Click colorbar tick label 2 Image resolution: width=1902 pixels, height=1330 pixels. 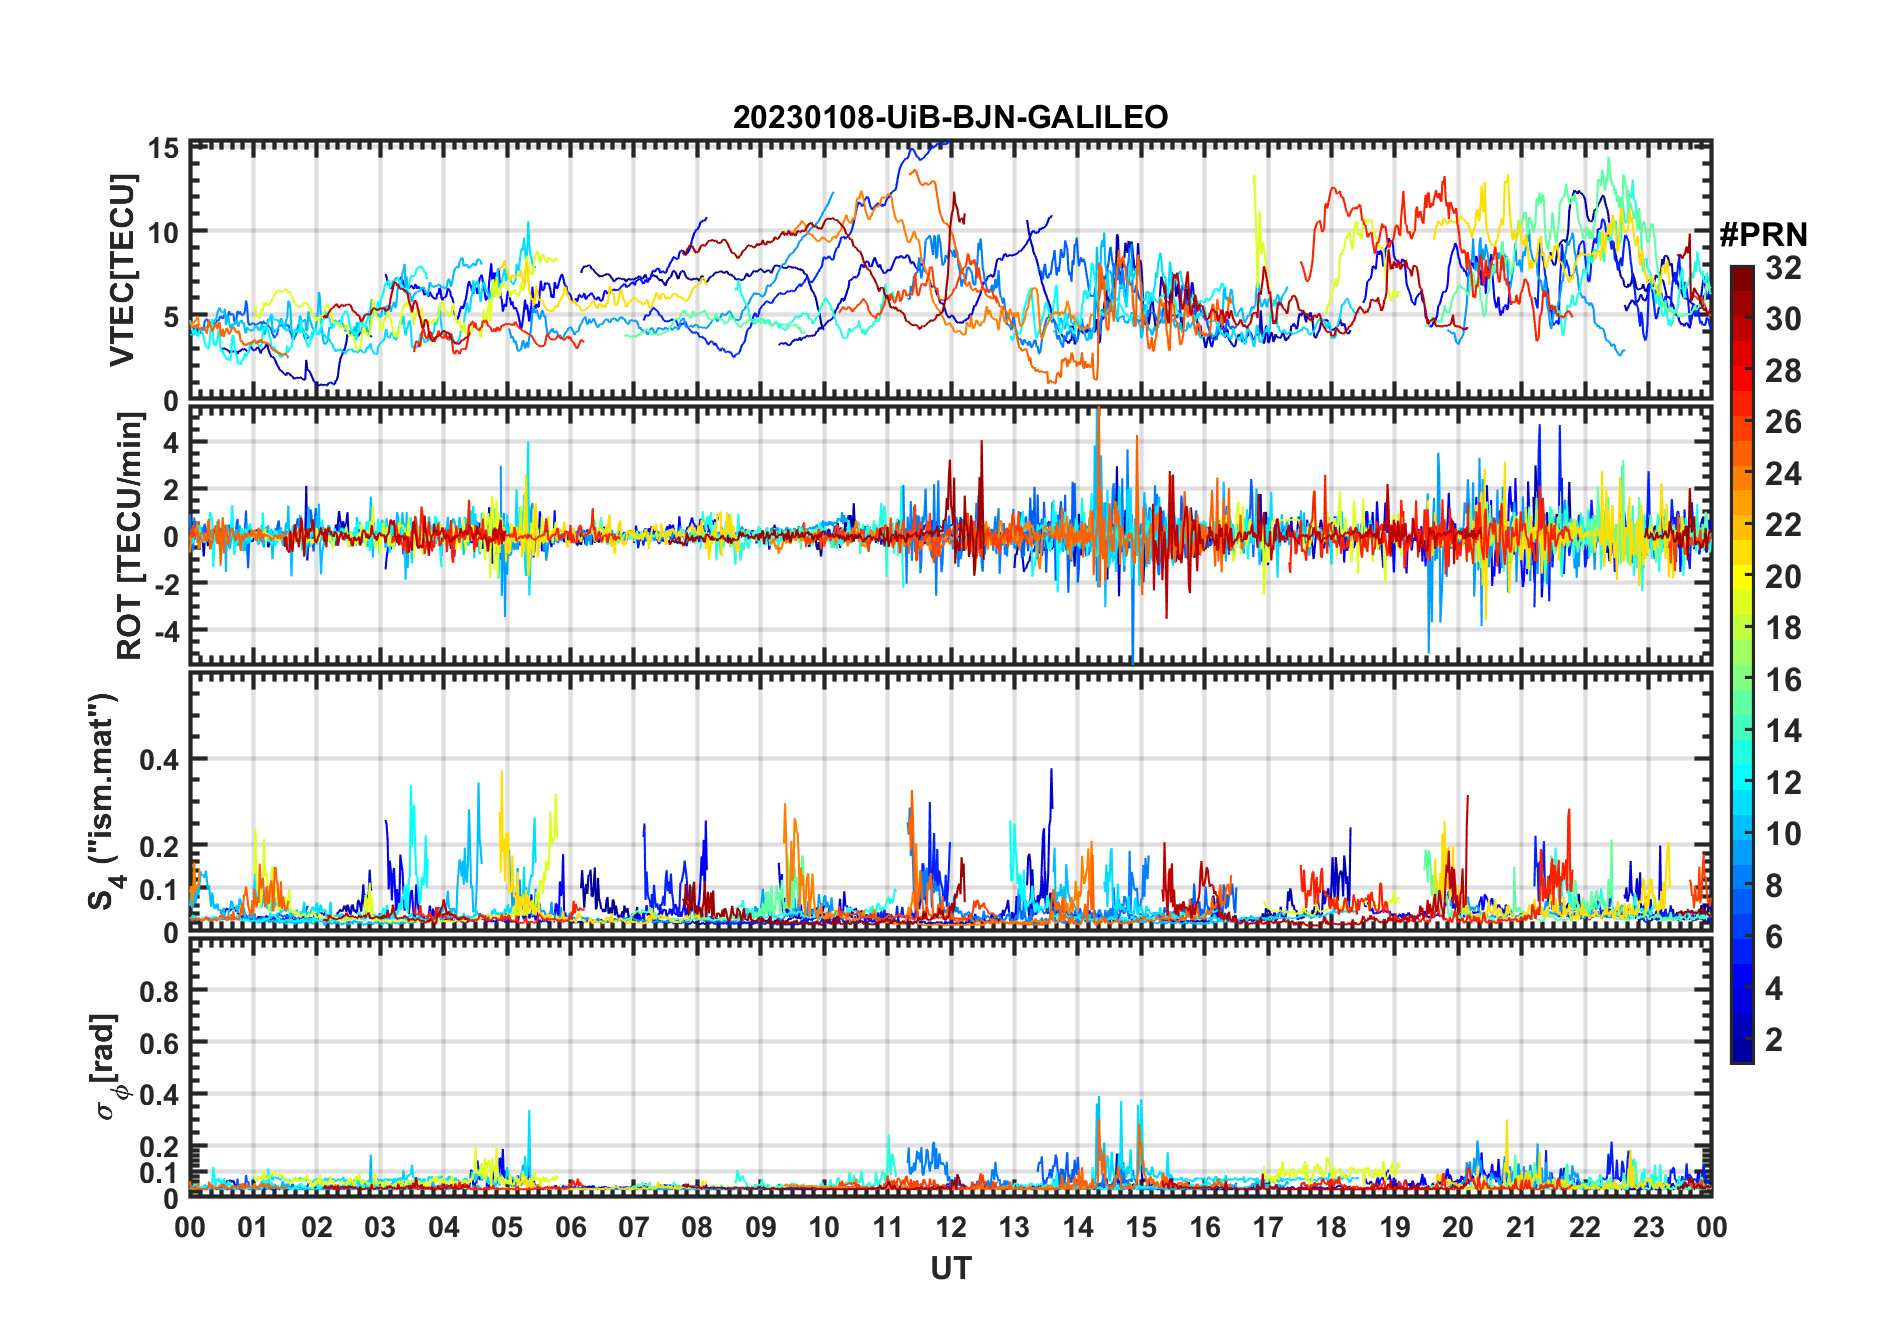click(1774, 1040)
